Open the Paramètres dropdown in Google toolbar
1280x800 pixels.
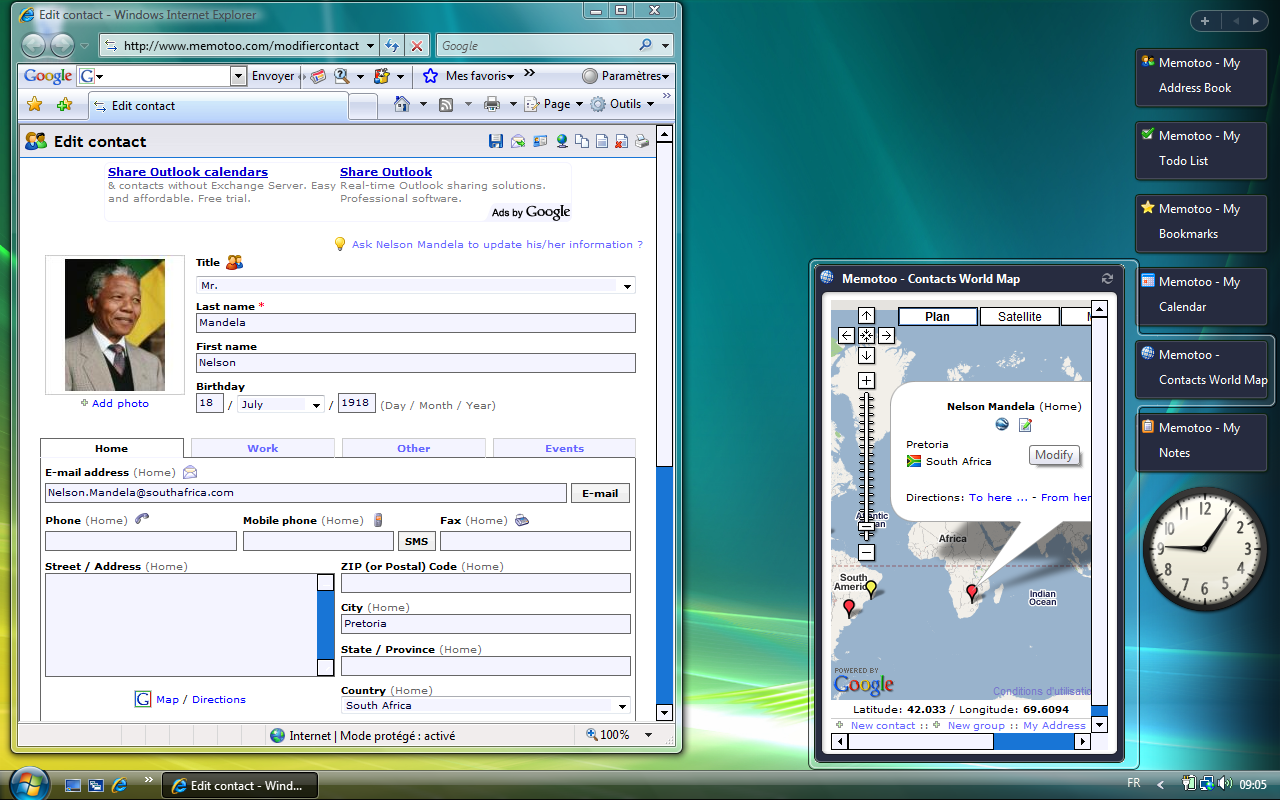point(626,76)
